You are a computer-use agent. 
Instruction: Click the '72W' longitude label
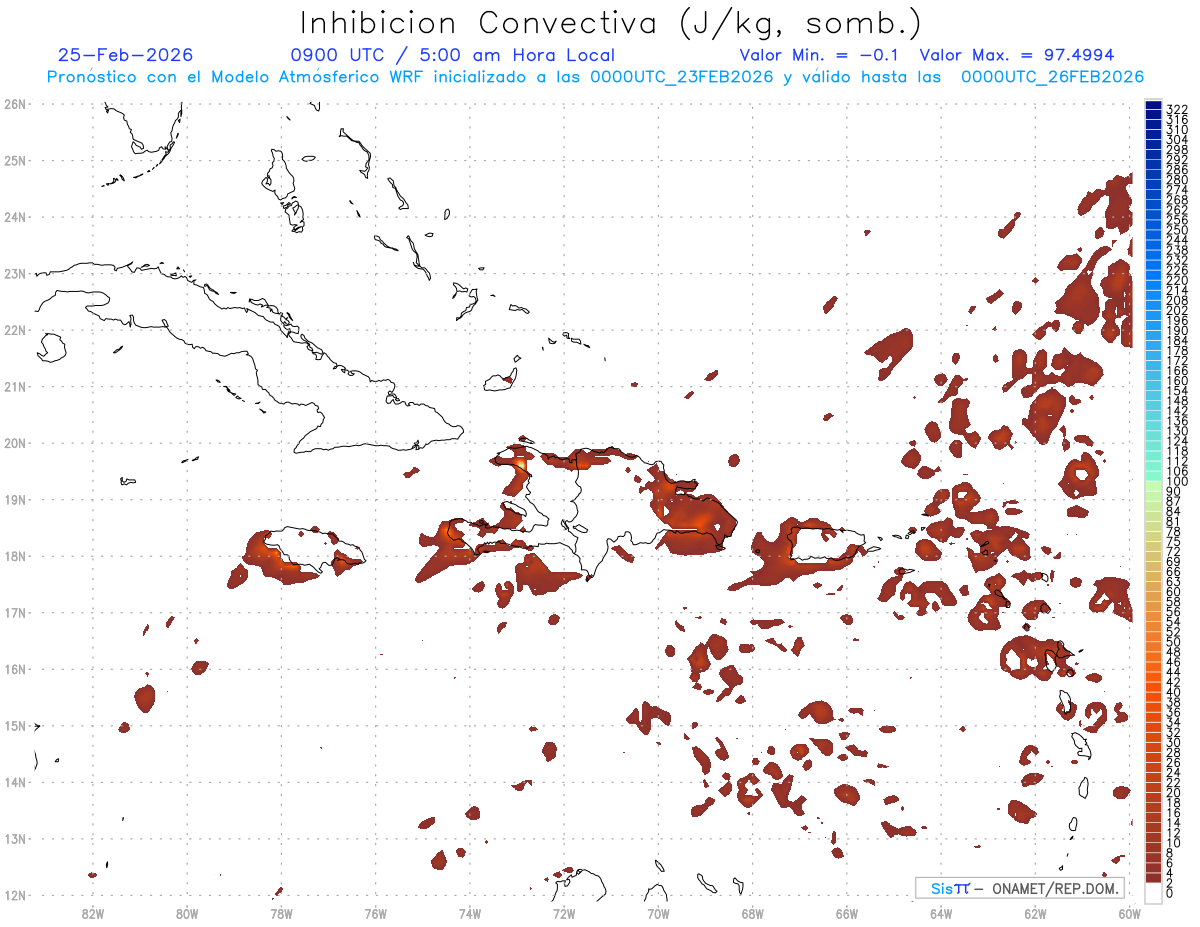coord(564,913)
